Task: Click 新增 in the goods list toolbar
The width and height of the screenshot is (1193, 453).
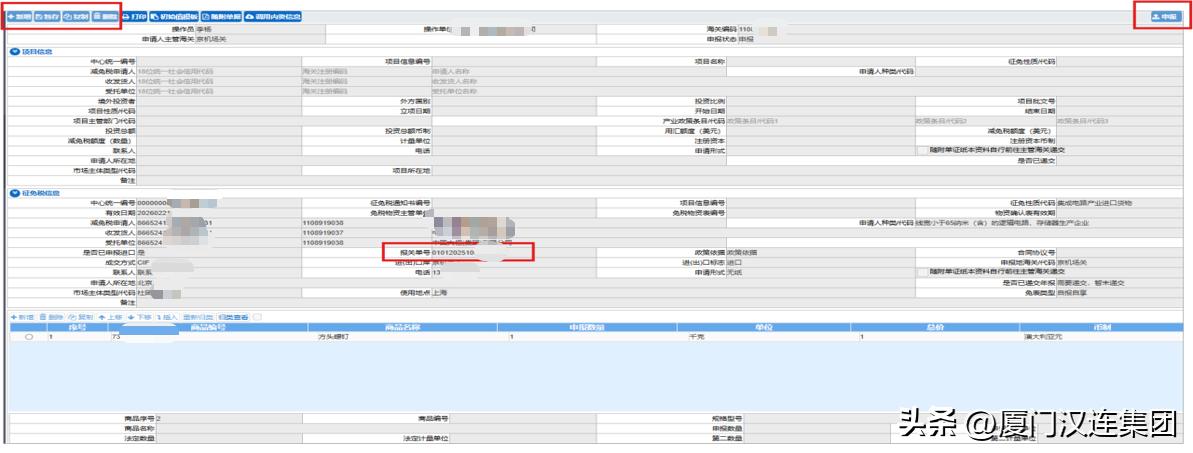Action: point(21,317)
